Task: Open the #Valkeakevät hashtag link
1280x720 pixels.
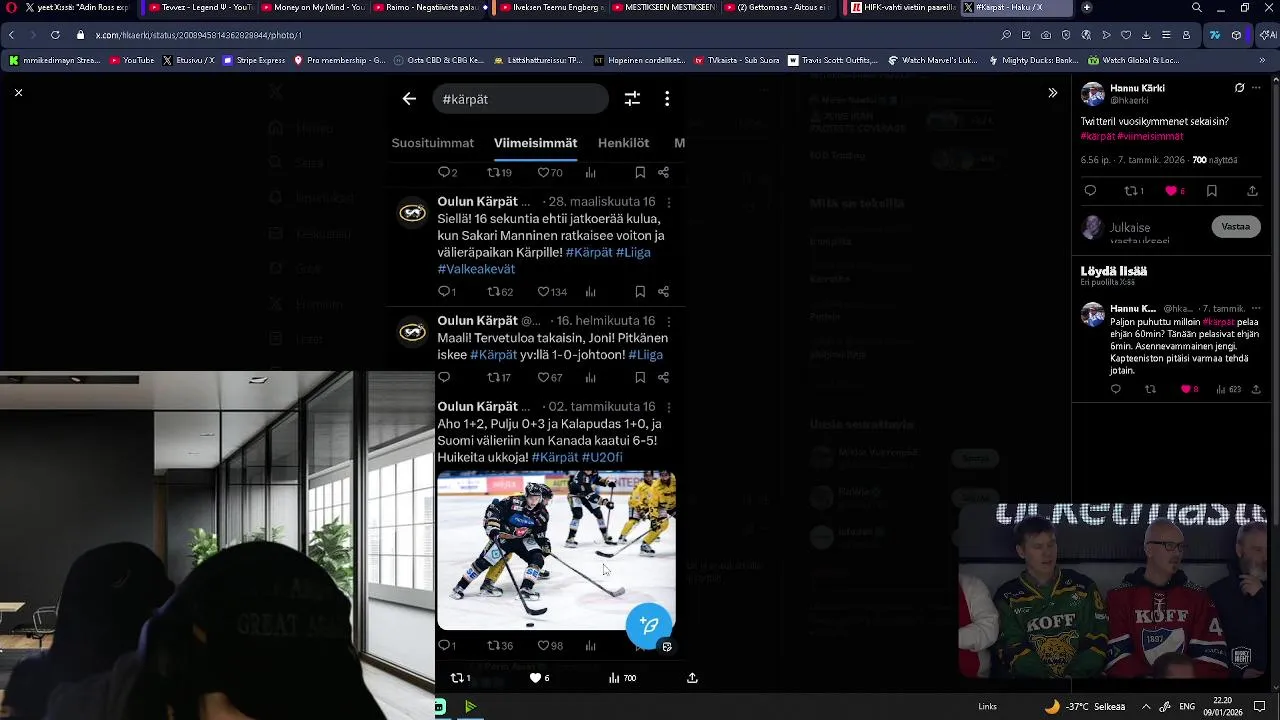Action: click(476, 269)
